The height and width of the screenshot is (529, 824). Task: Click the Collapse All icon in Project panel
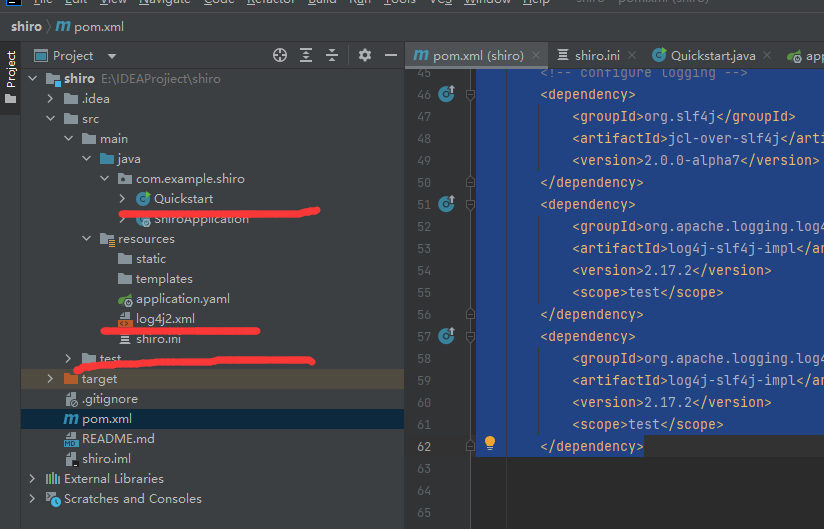(332, 55)
